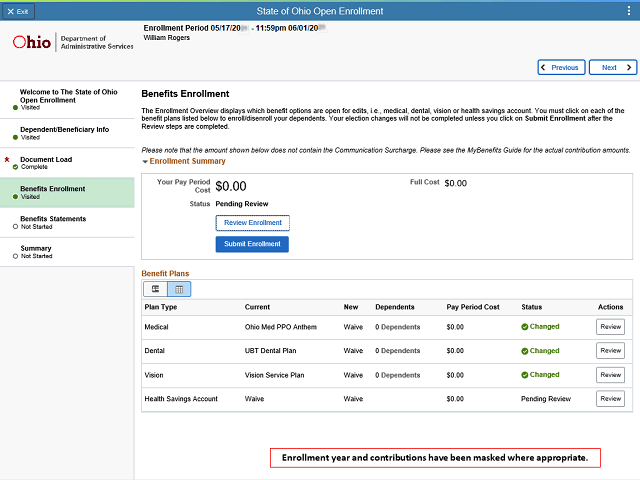The image size is (640, 480).
Task: Go back with the Previous button
Action: point(561,67)
